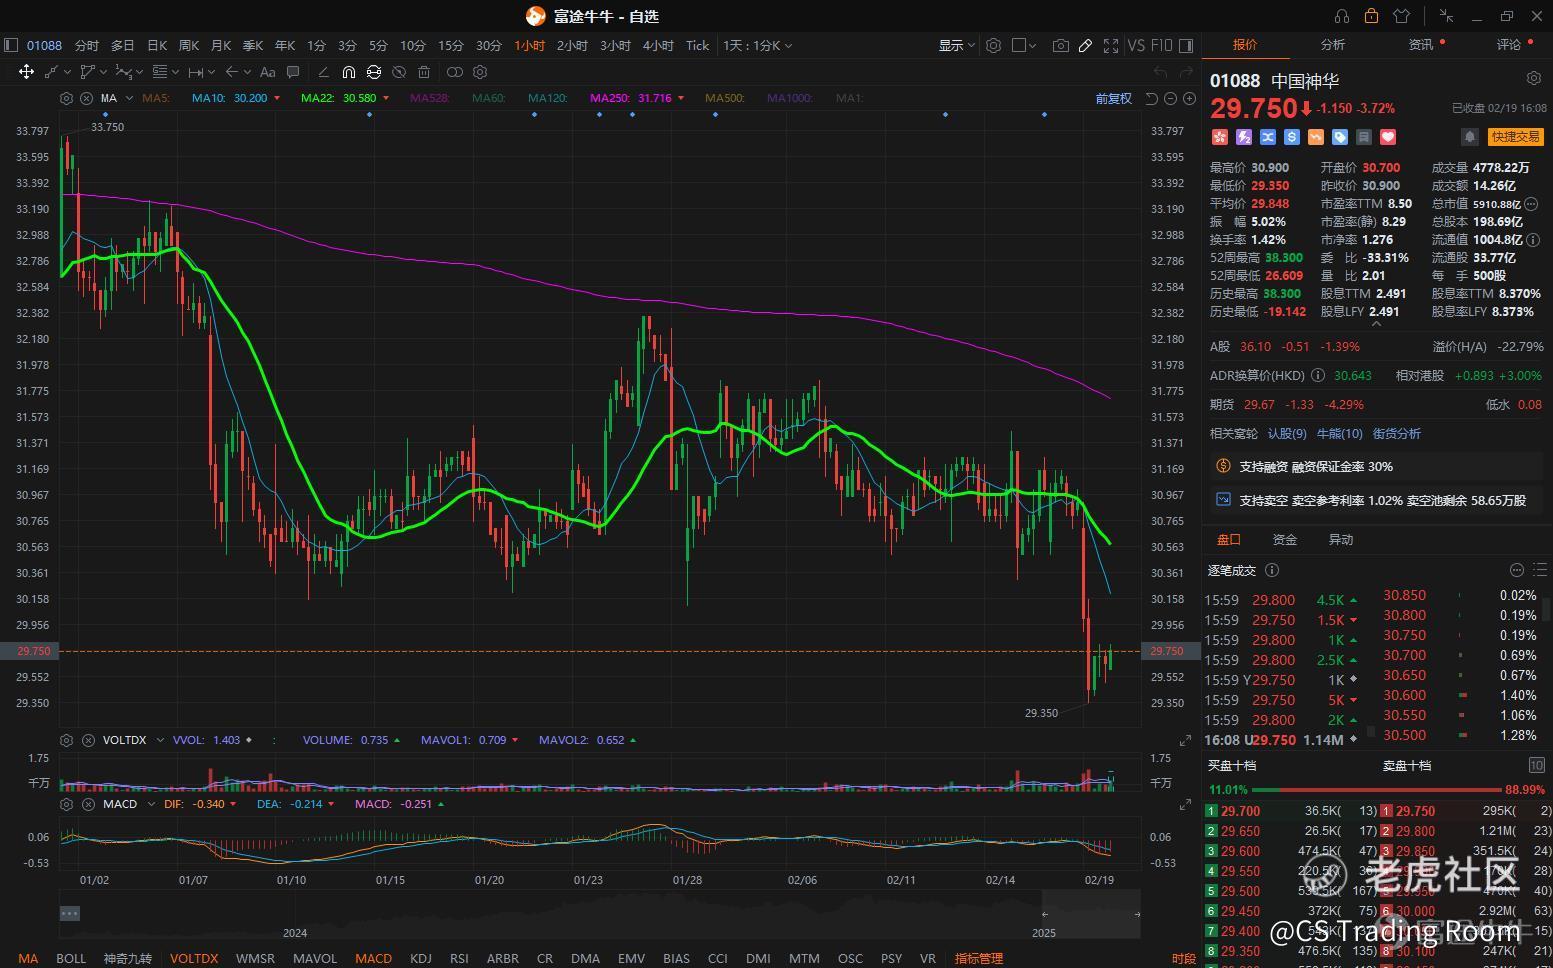Expand the MA indicator name dropdown
The image size is (1553, 968).
[127, 98]
